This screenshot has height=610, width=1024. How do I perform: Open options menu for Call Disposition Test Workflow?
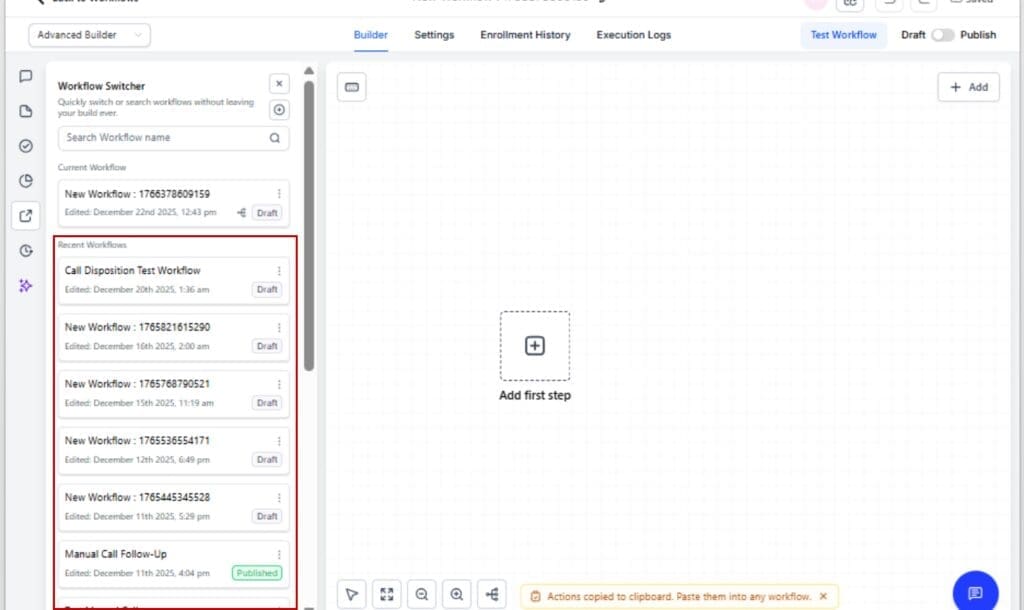279,271
